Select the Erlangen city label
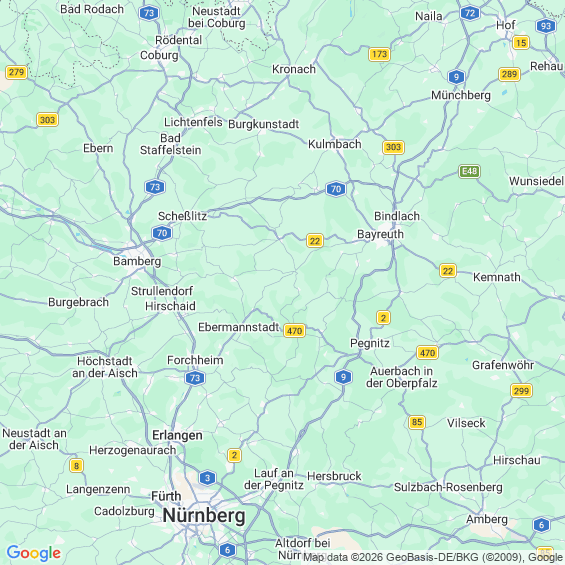This screenshot has width=565, height=565. point(177,435)
